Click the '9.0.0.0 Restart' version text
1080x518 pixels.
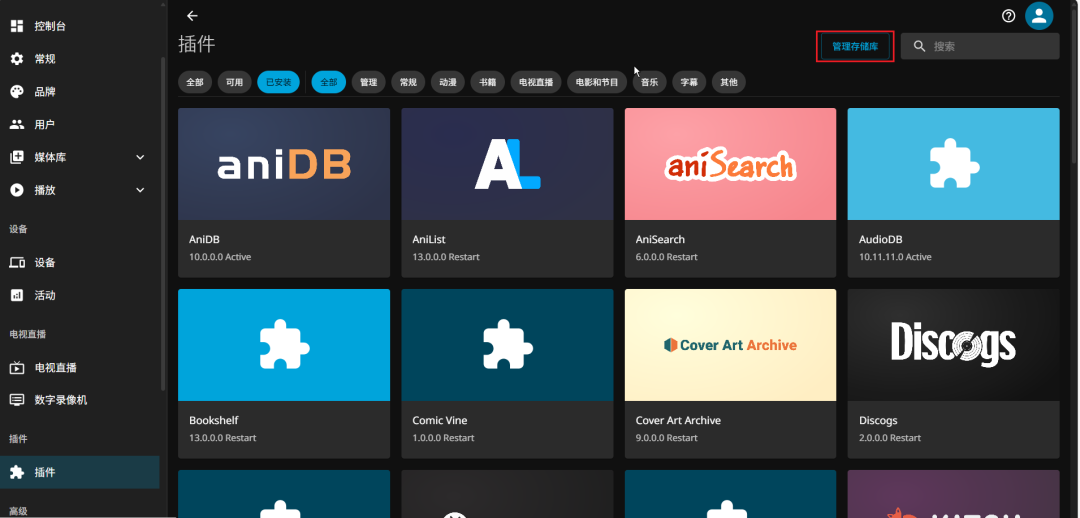pyautogui.click(x=666, y=438)
